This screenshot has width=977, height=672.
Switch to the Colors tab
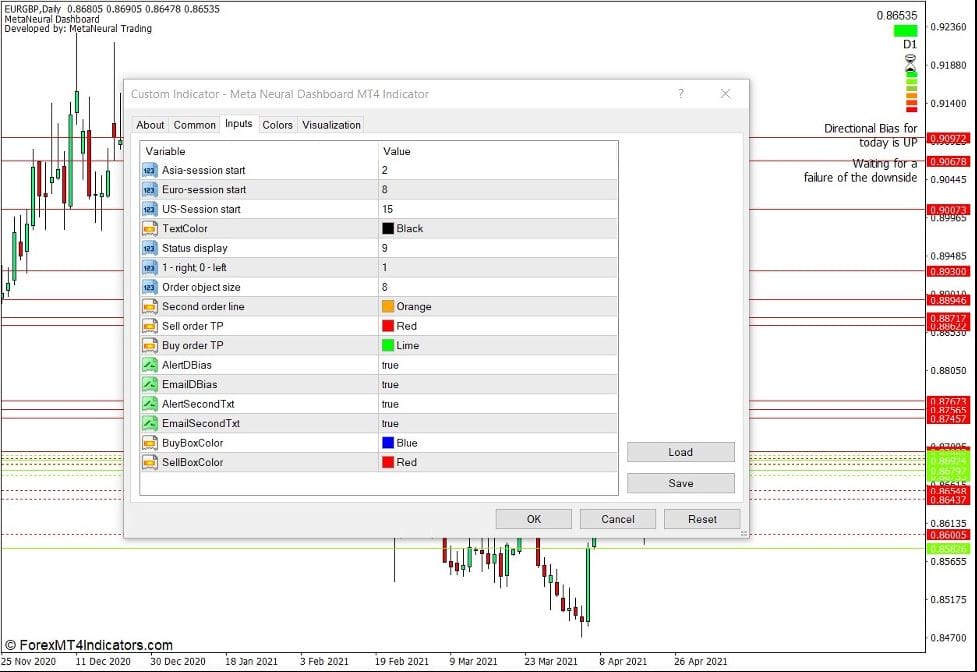(277, 124)
